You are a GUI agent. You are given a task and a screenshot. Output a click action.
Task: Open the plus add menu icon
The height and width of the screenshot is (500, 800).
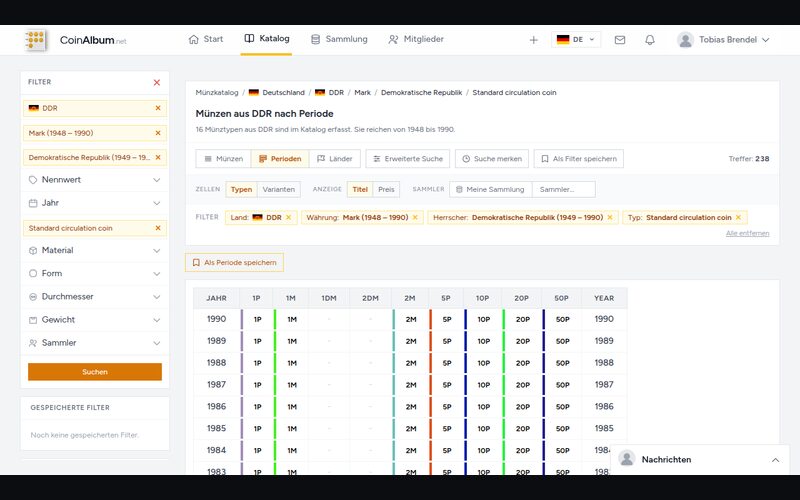533,40
